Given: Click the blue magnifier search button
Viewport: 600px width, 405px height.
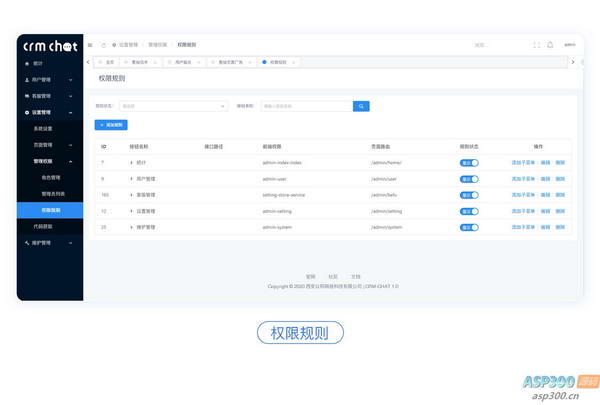Looking at the screenshot, I should coord(361,106).
